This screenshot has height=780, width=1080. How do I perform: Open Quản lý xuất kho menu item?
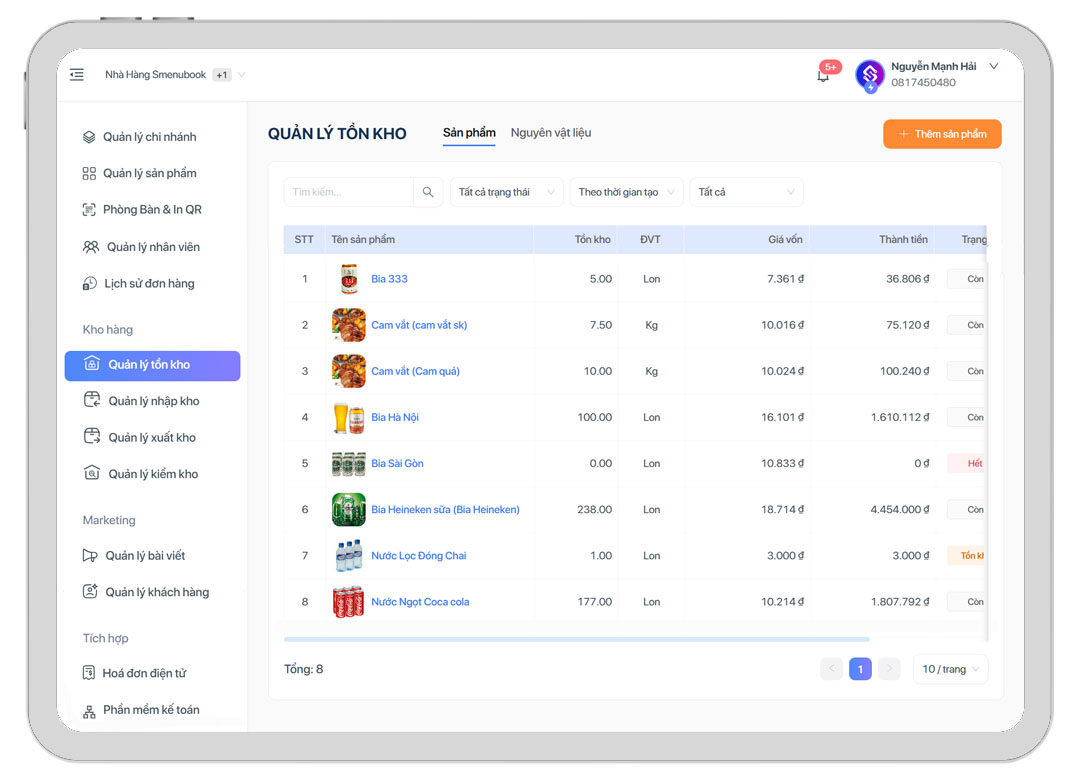(x=152, y=438)
